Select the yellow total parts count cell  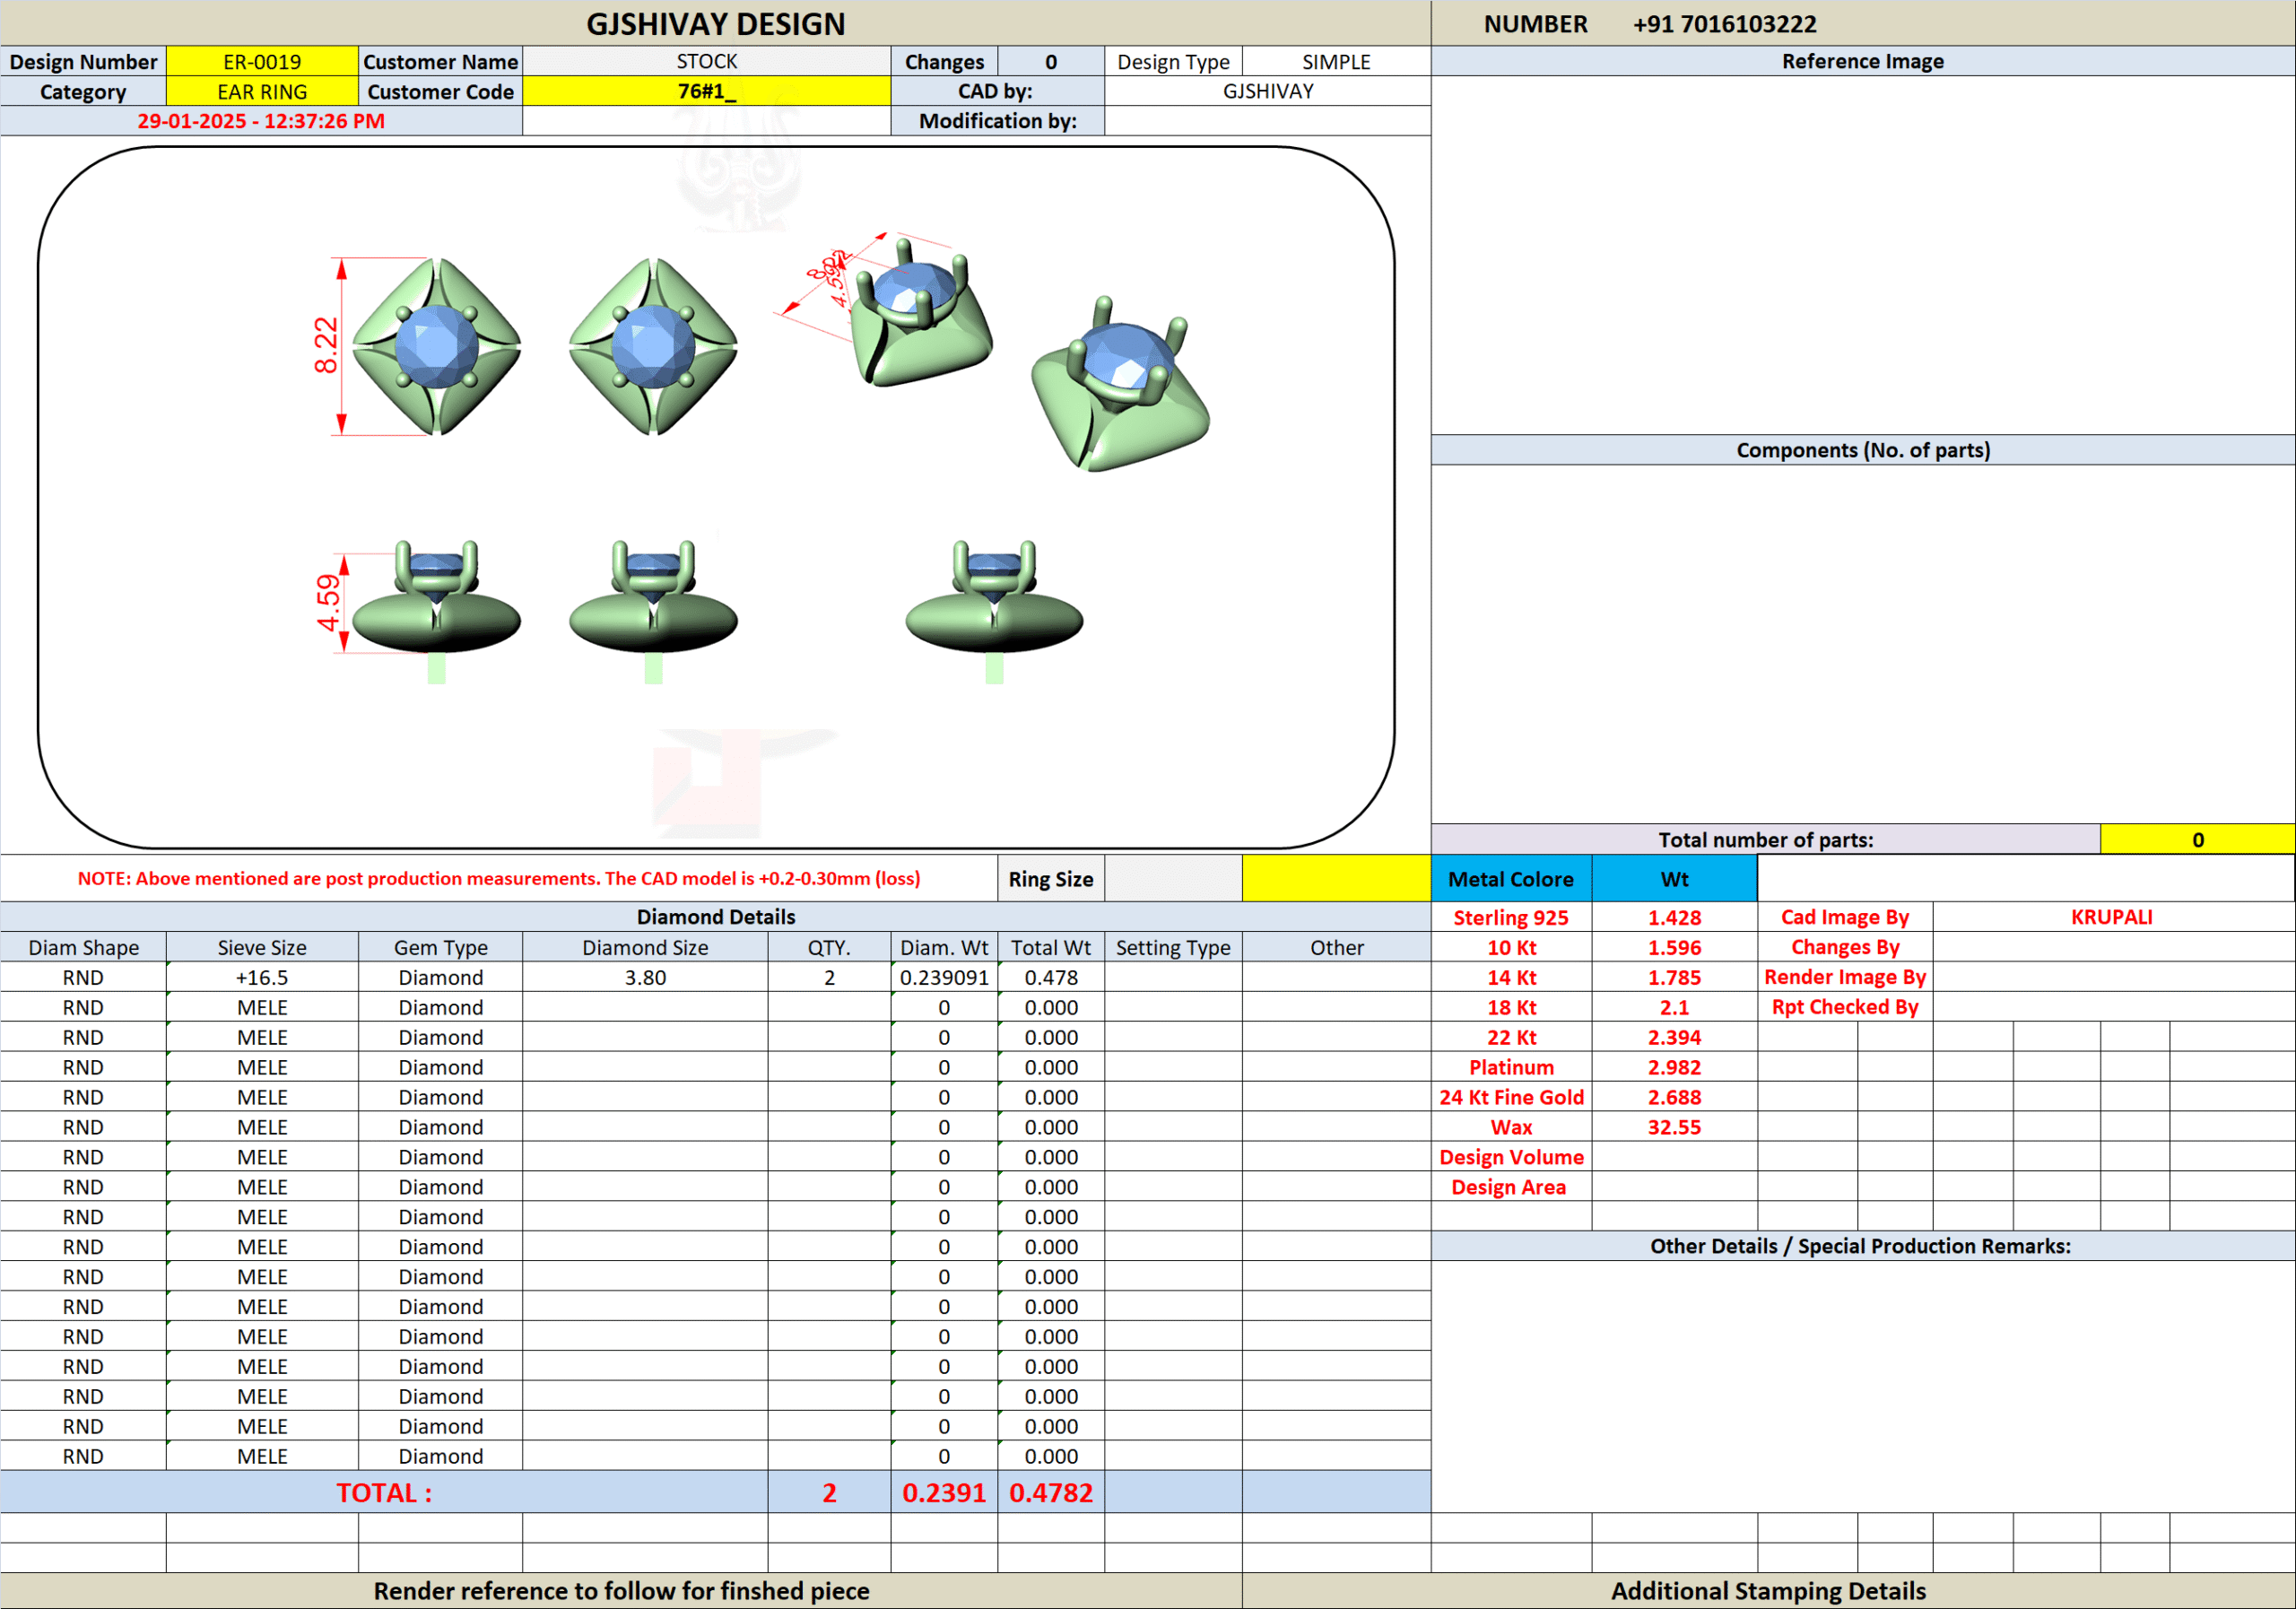point(2196,840)
